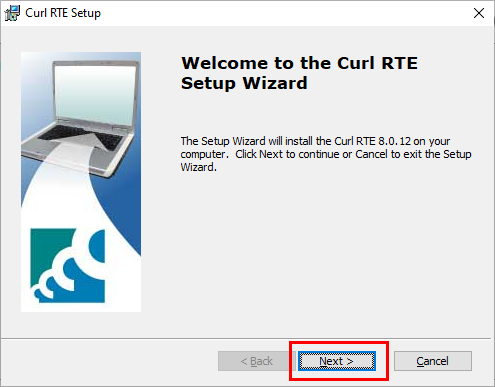This screenshot has height=387, width=495.
Task: Click the laptop keyboard in the banner graphic
Action: pyautogui.click(x=80, y=136)
